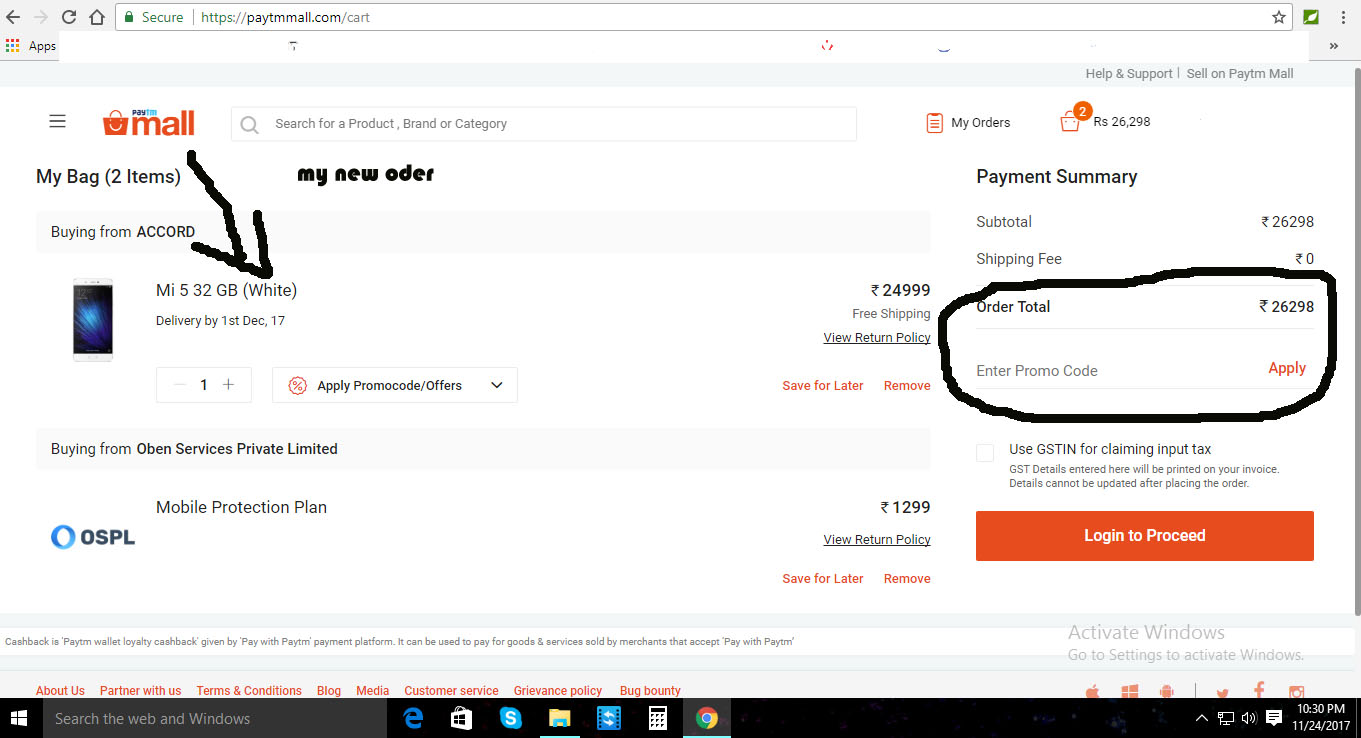Click the search magnifier icon
Image resolution: width=1361 pixels, height=738 pixels.
pos(250,124)
